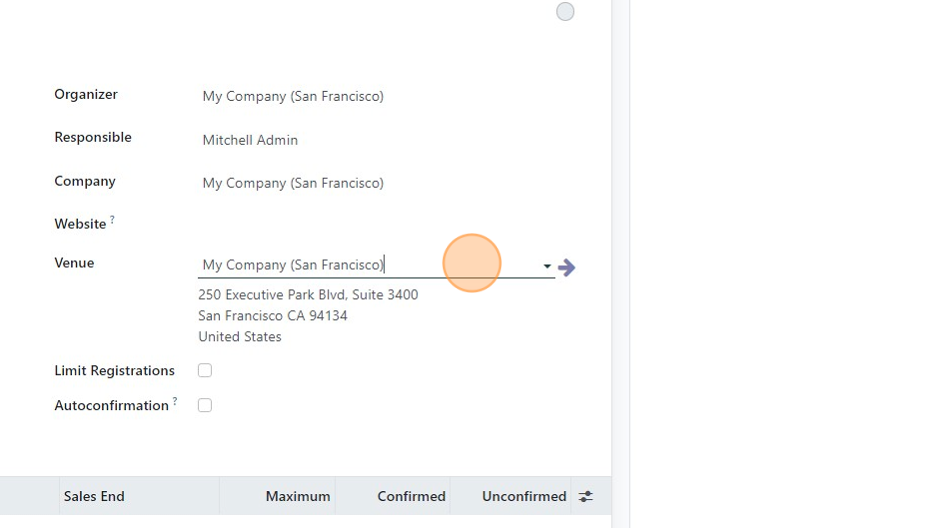Click the gray kanban state circle

click(565, 11)
